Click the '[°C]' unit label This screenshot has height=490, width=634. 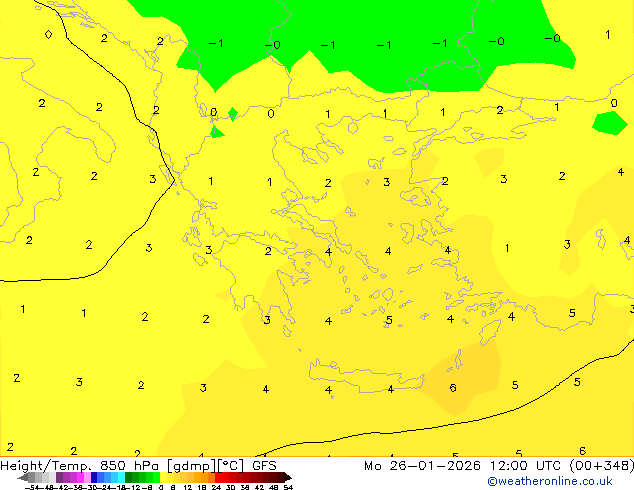click(231, 466)
